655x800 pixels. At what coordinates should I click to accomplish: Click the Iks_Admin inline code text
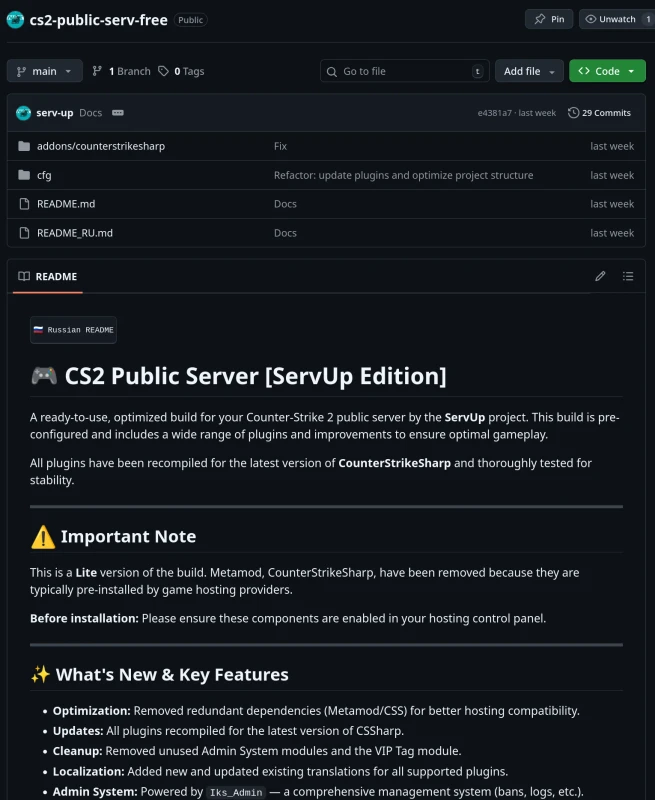236,792
